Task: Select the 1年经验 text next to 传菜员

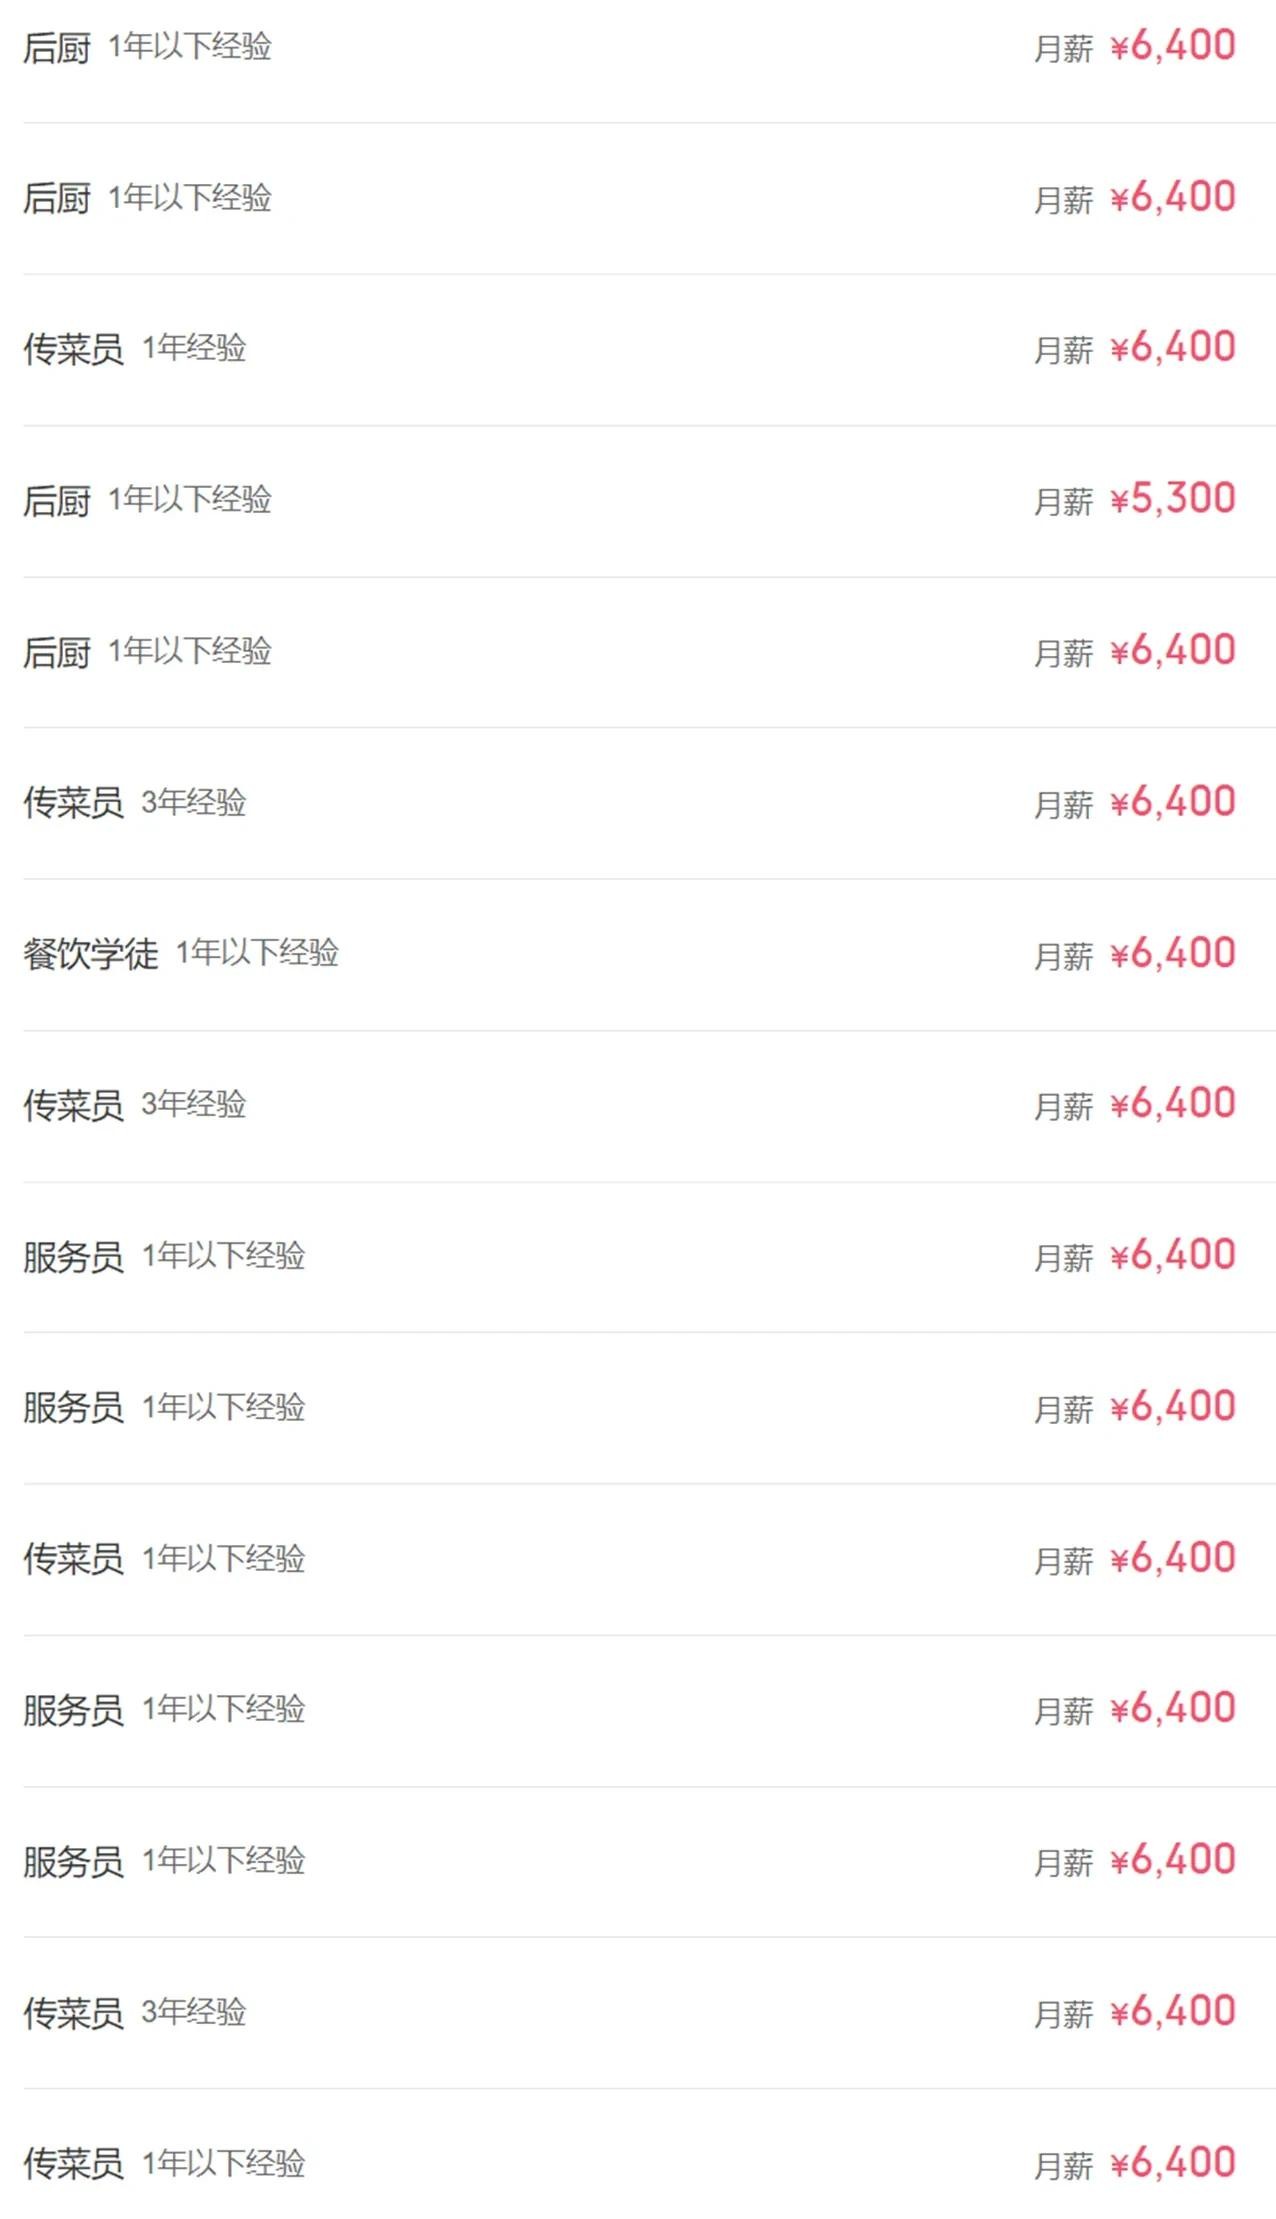Action: tap(194, 348)
